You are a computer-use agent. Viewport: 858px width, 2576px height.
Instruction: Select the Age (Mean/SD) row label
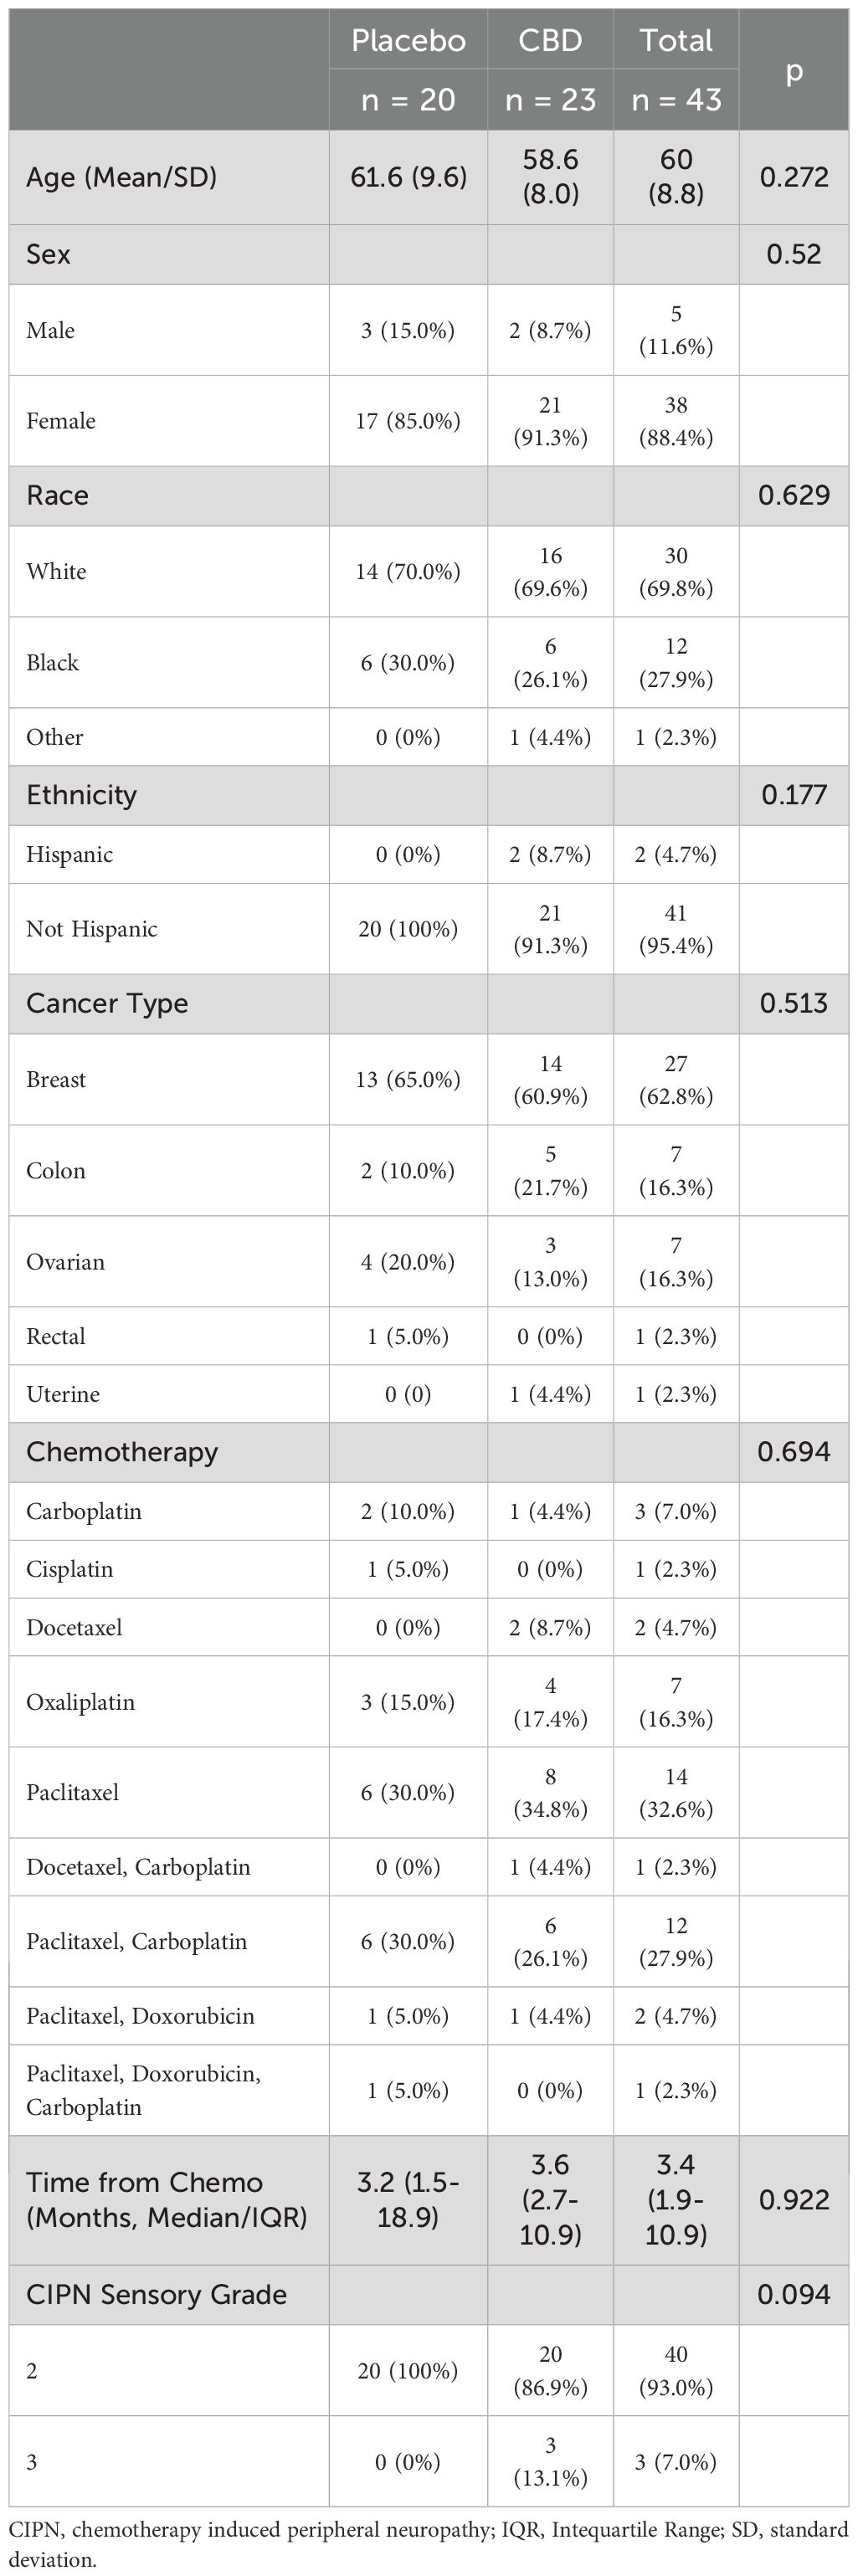121,177
